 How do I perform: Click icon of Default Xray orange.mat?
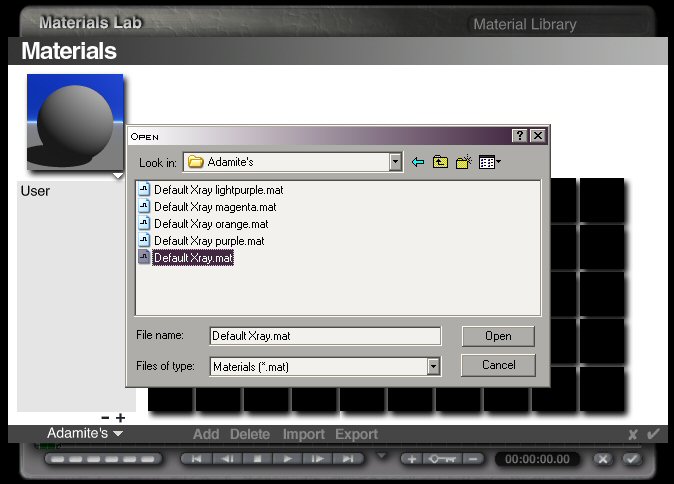[144, 224]
